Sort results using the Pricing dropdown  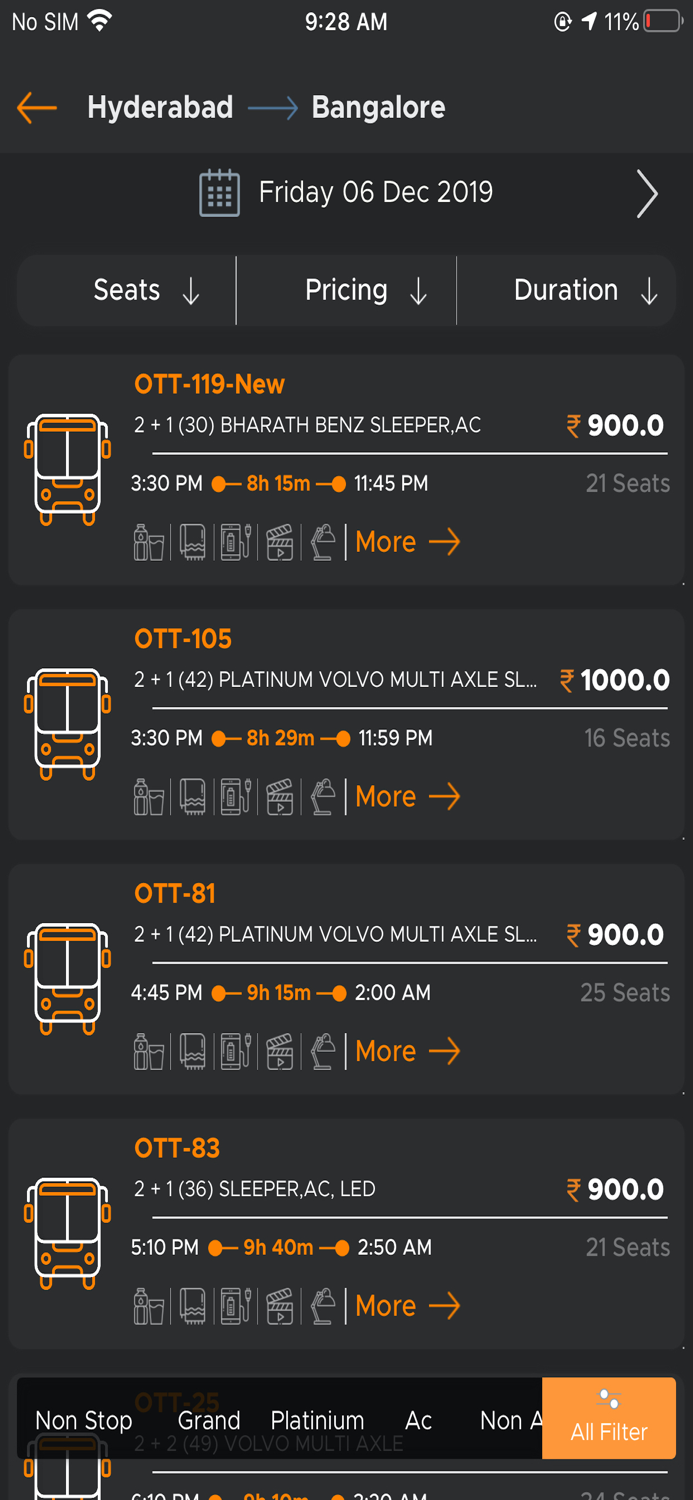click(x=347, y=290)
